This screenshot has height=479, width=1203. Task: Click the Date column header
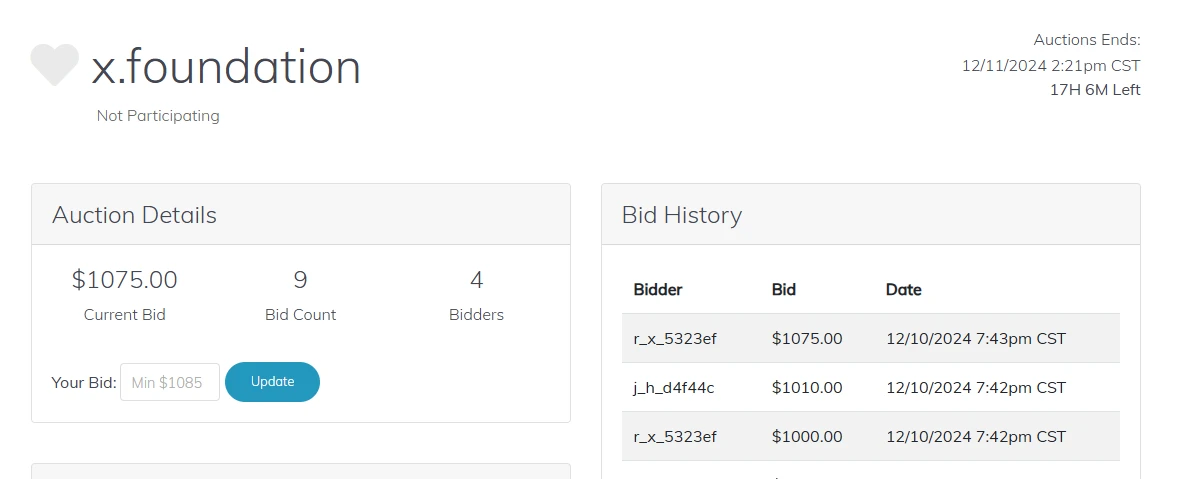(x=903, y=290)
